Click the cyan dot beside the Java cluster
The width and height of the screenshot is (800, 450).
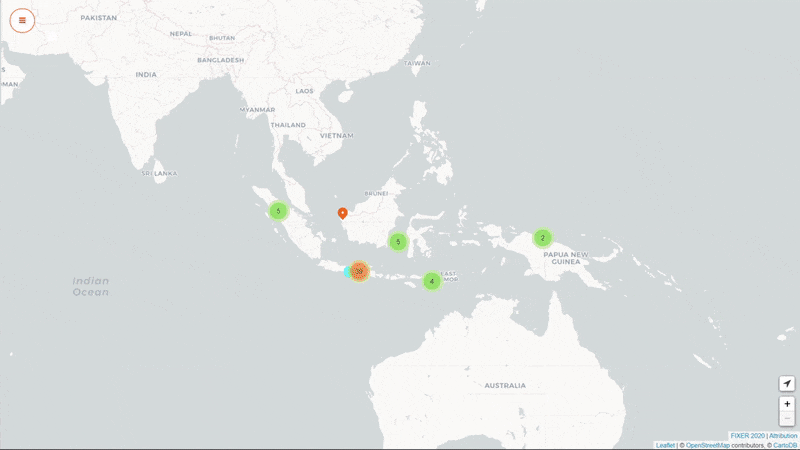[x=346, y=272]
